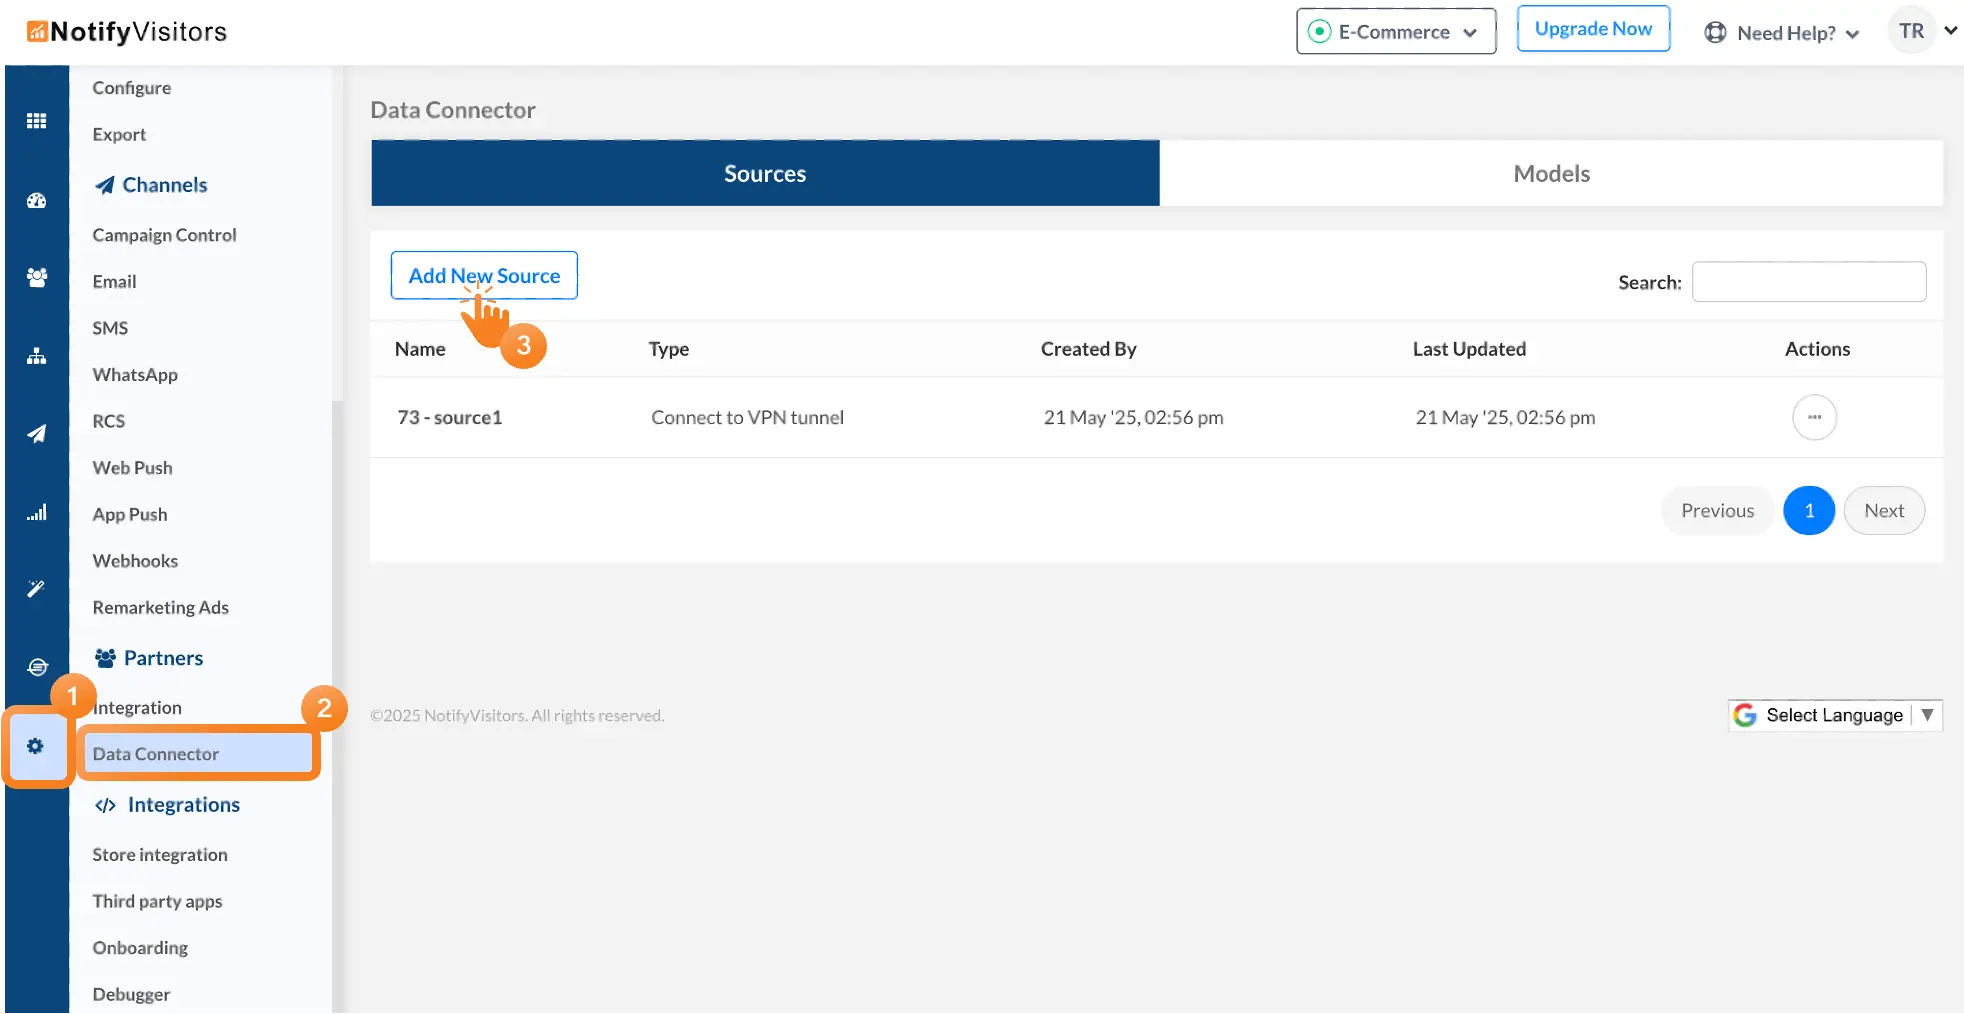1964x1014 pixels.
Task: Click the Add New Source button
Action: click(x=484, y=276)
